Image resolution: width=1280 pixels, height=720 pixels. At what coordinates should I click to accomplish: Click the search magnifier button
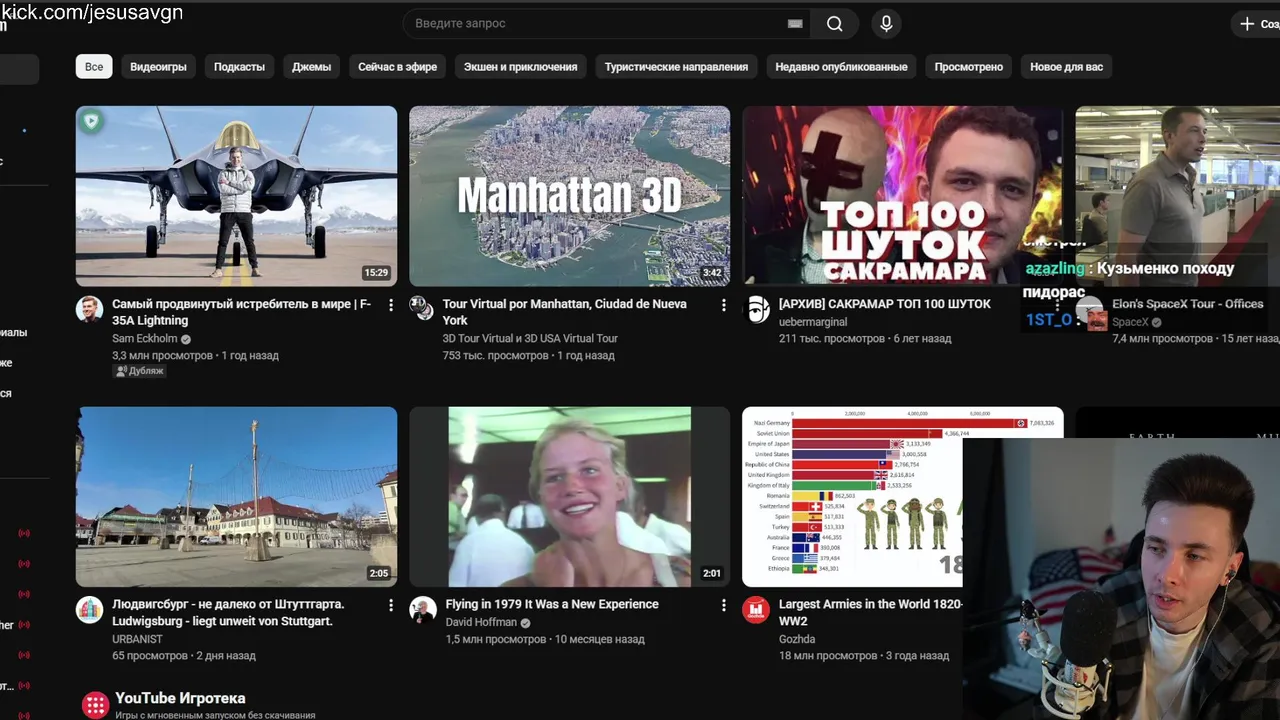click(835, 24)
